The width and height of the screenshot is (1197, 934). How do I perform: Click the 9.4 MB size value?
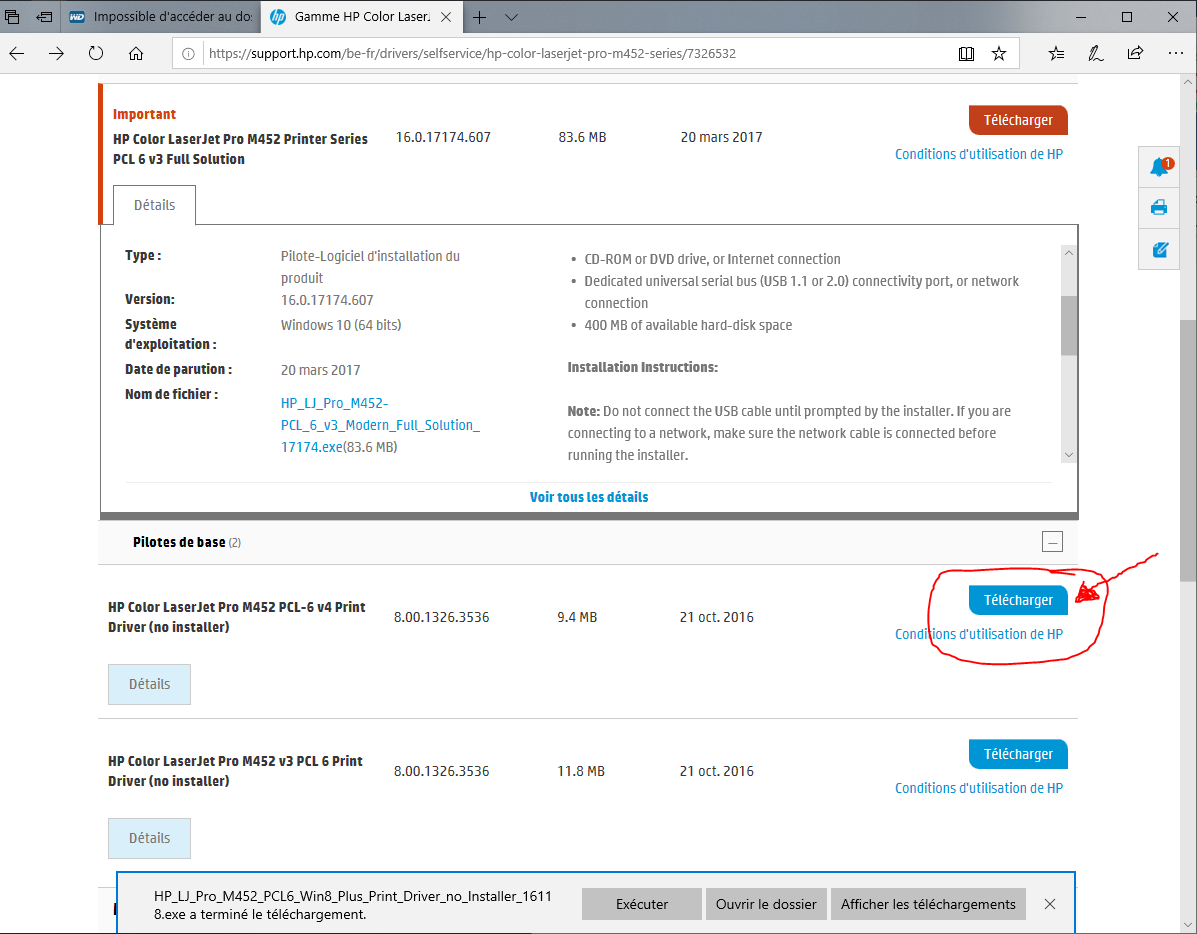(x=577, y=617)
